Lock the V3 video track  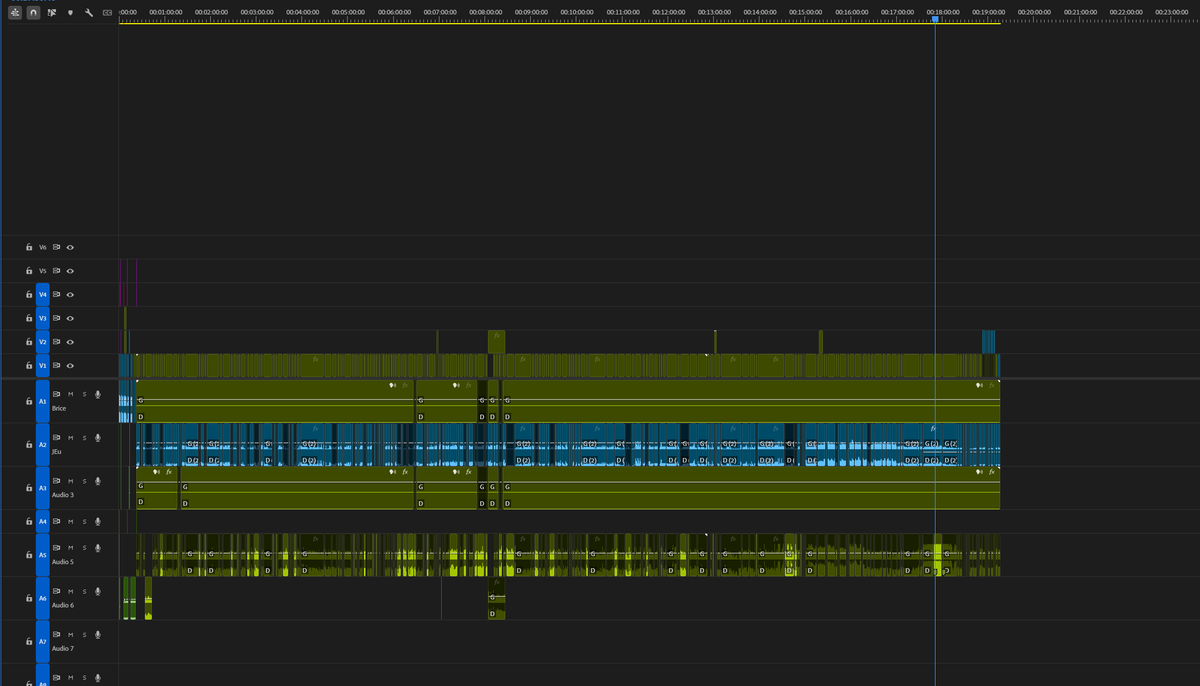coord(29,318)
